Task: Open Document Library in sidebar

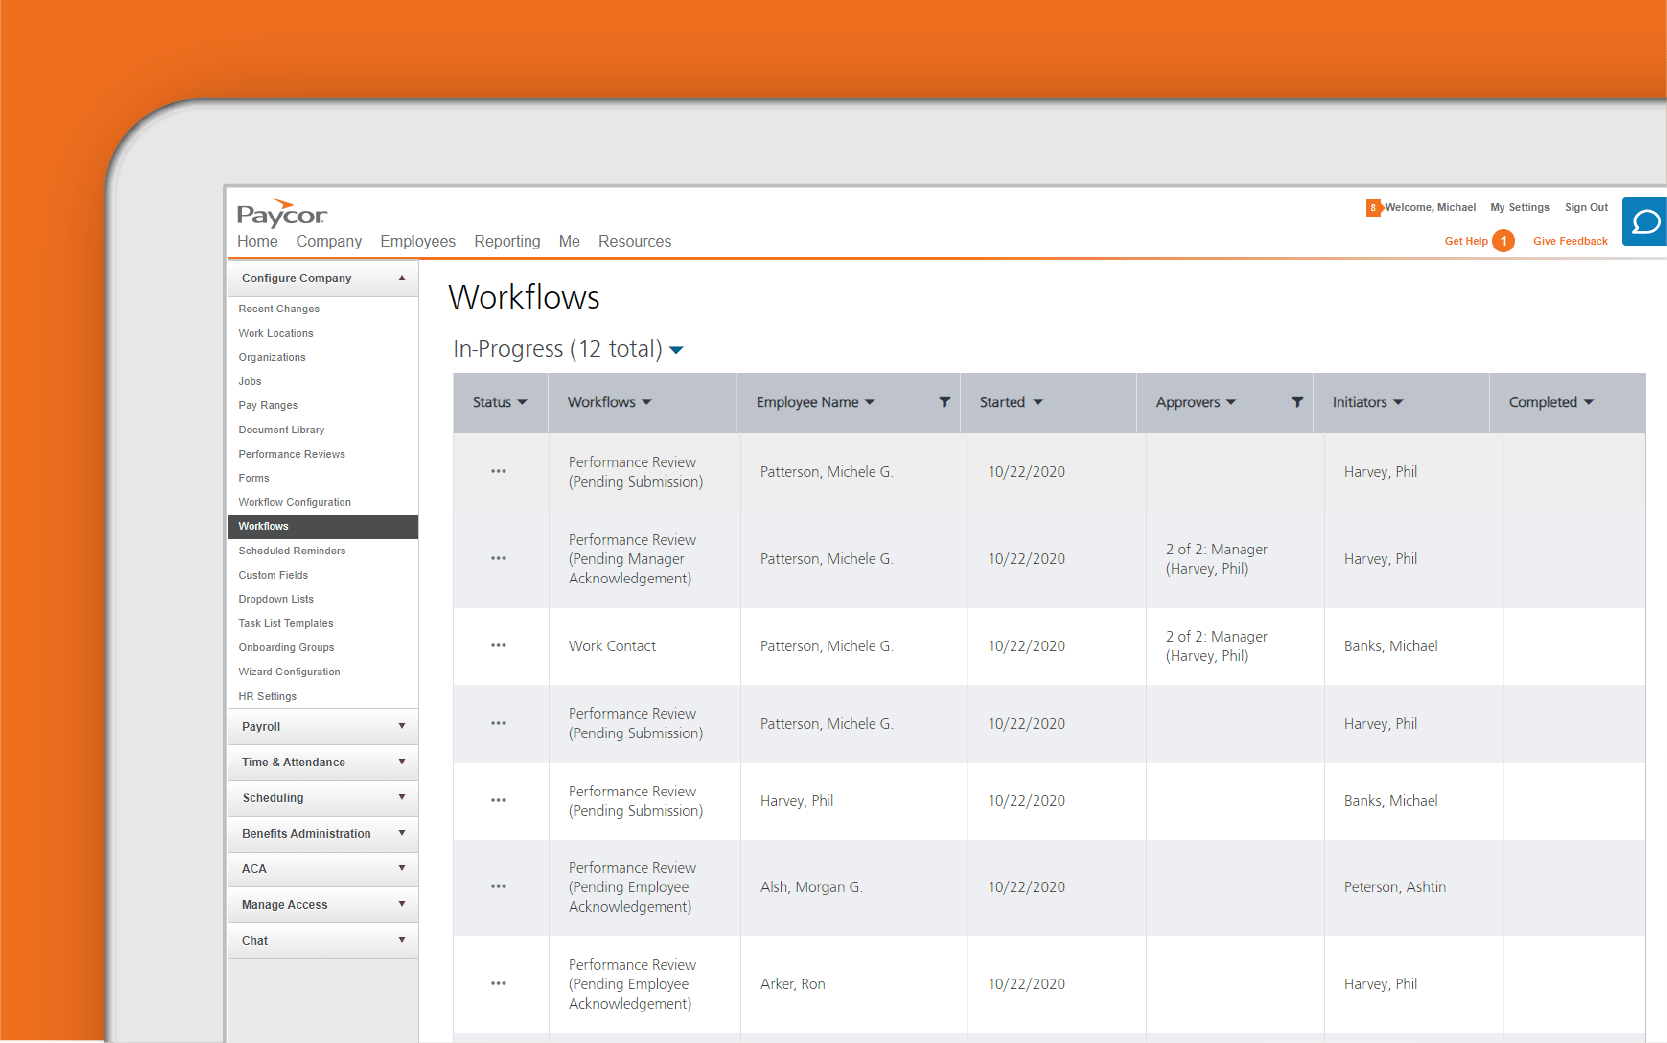Action: coord(281,430)
